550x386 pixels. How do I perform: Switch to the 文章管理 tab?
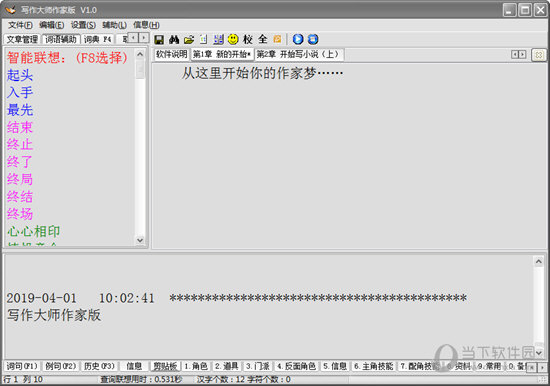22,39
